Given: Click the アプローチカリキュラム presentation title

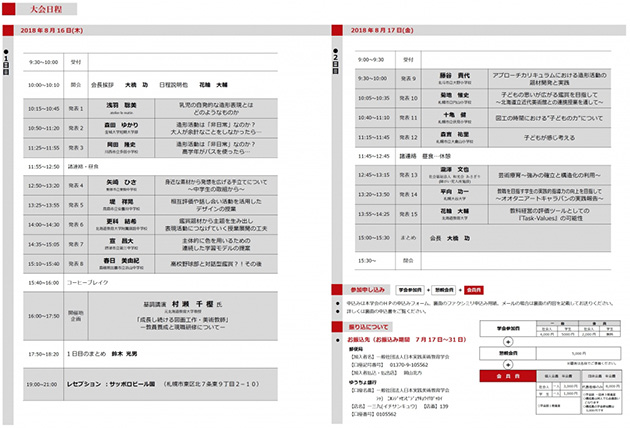Looking at the screenshot, I should [x=549, y=79].
